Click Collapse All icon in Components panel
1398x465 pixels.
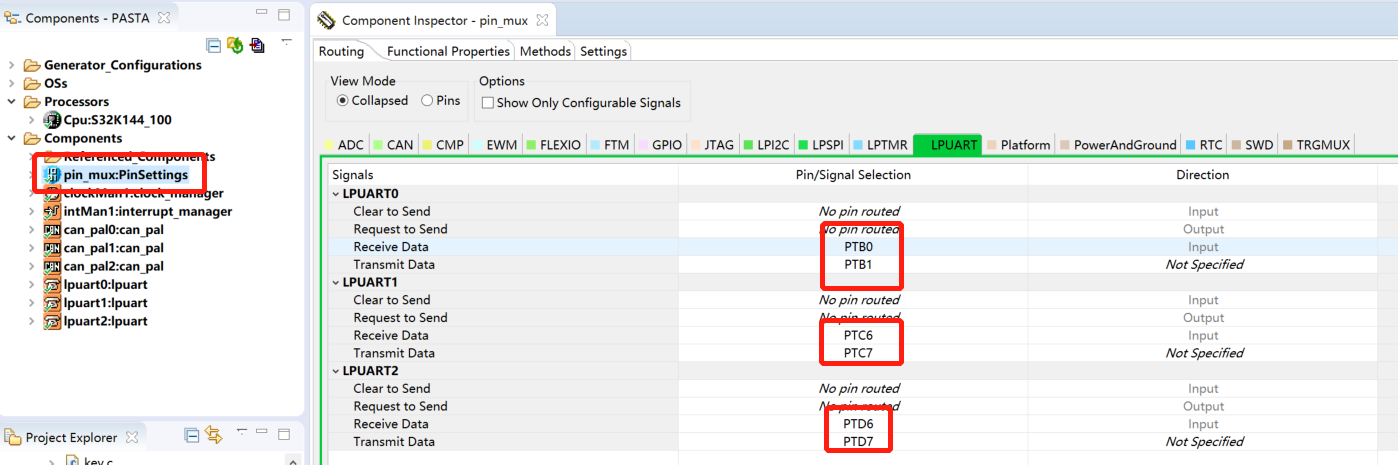coord(213,45)
